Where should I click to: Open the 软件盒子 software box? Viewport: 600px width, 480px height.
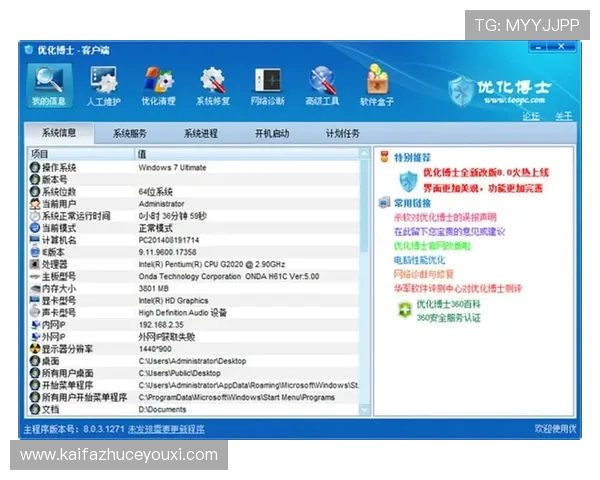point(377,84)
